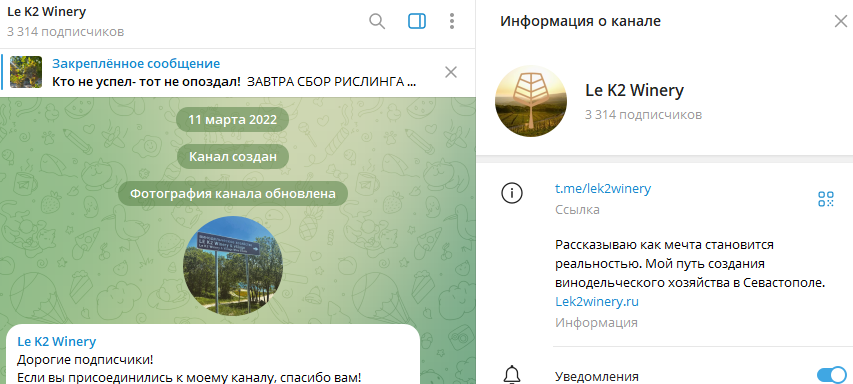Click the Le K2 Winery chat header title
This screenshot has height=384, width=853.
[47, 11]
